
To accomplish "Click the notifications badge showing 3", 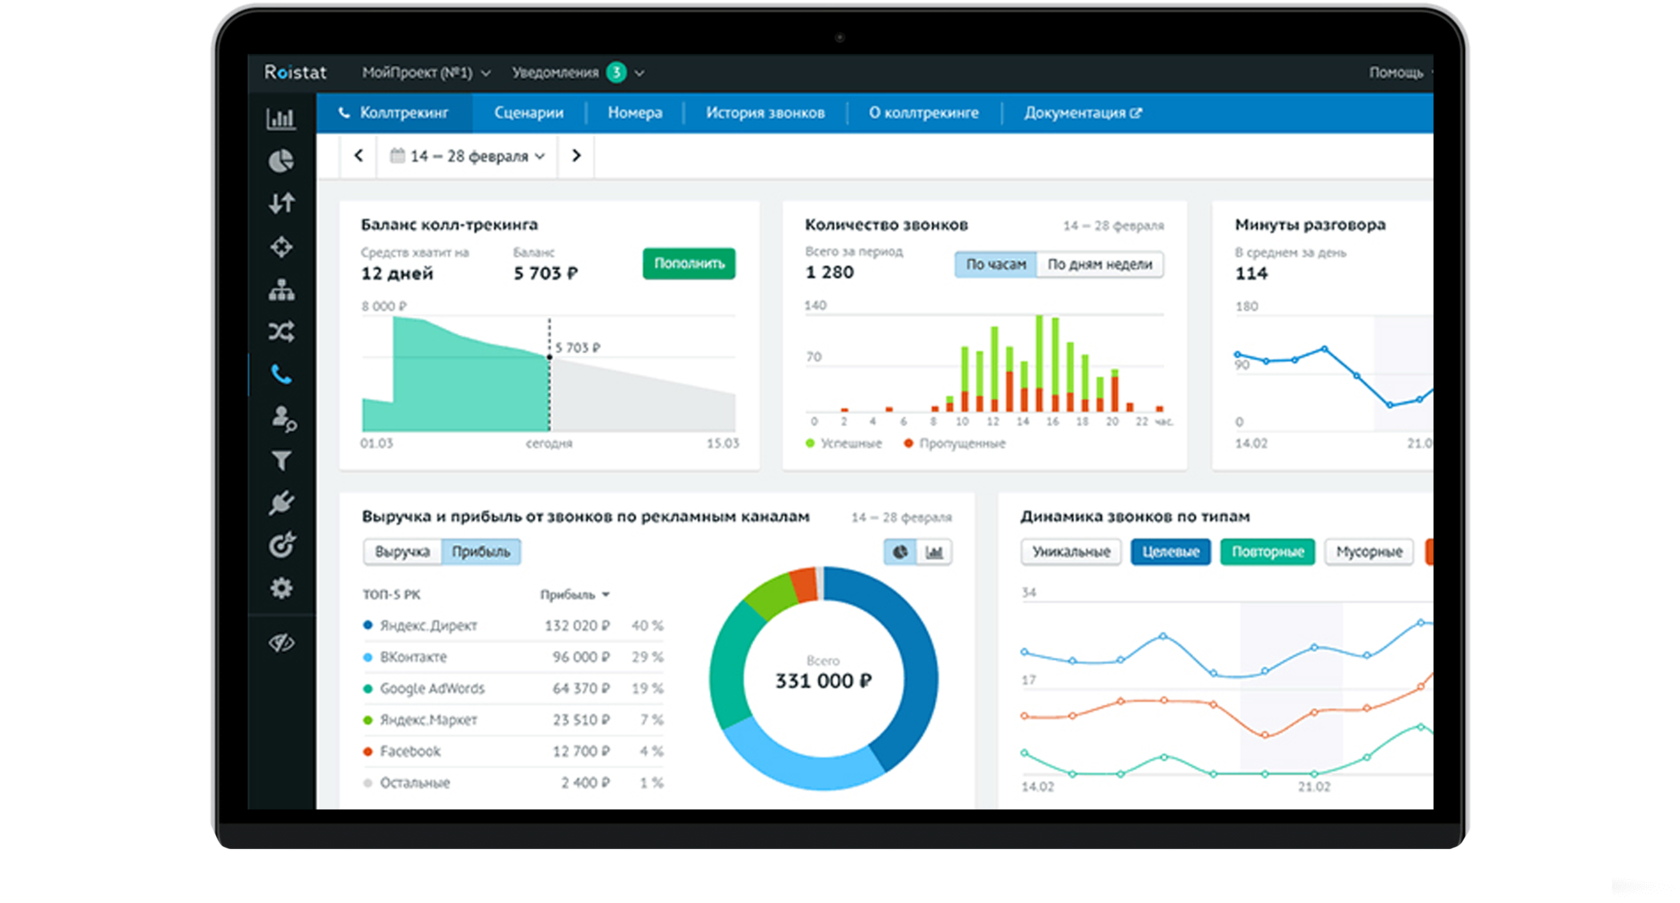I will 617,72.
